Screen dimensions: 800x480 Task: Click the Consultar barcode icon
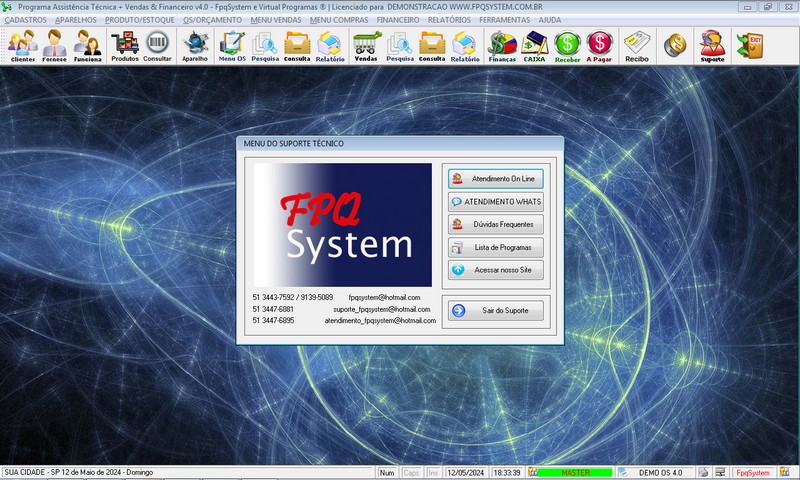coord(157,46)
